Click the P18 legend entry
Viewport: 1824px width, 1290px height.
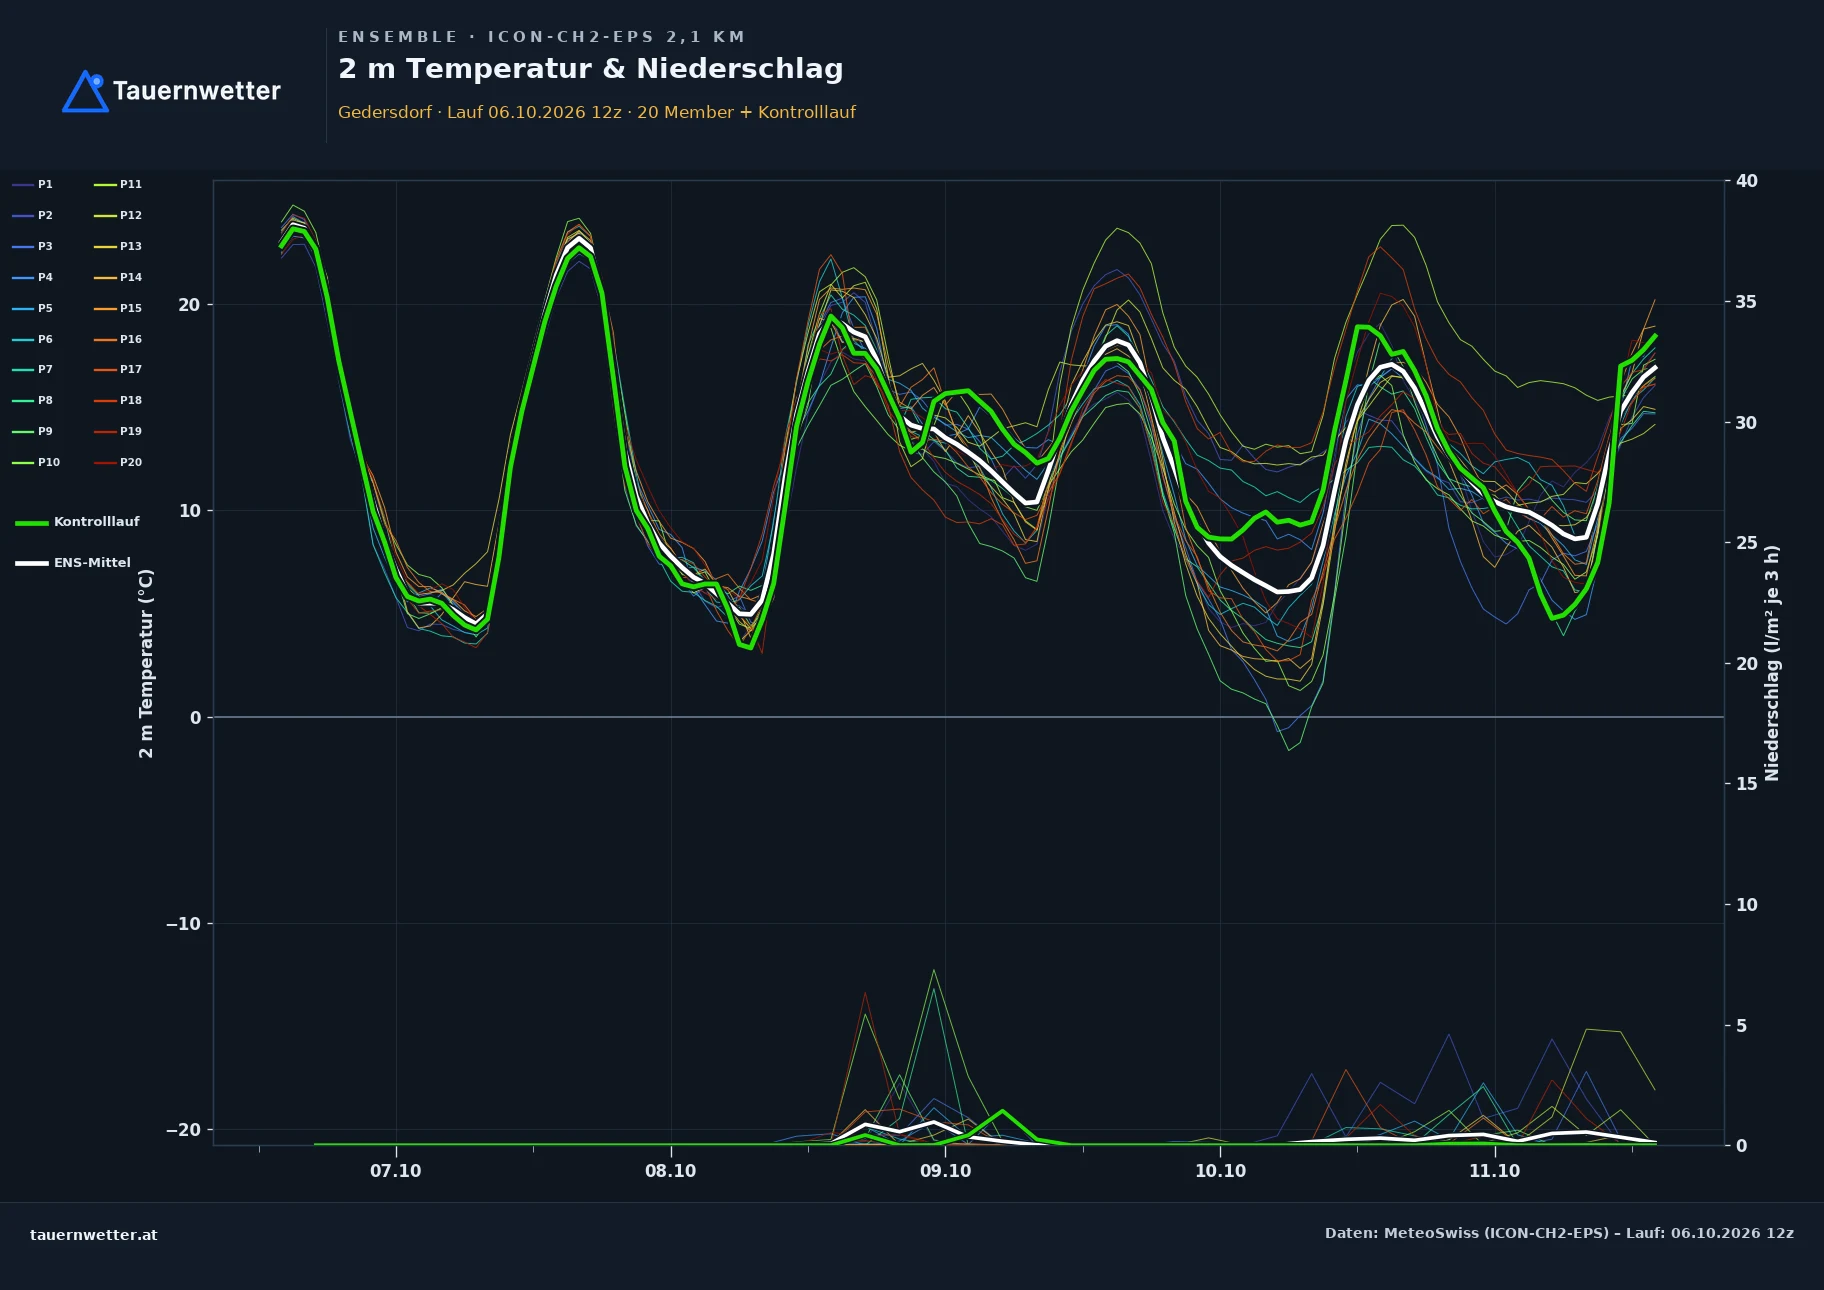pyautogui.click(x=118, y=401)
